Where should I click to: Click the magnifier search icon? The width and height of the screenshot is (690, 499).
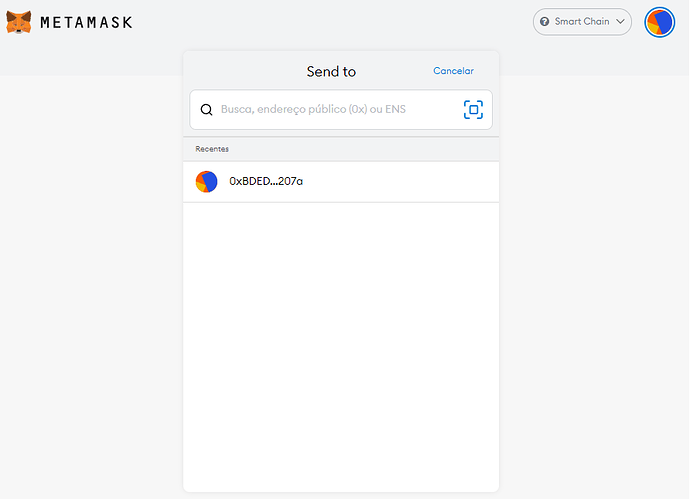[207, 110]
